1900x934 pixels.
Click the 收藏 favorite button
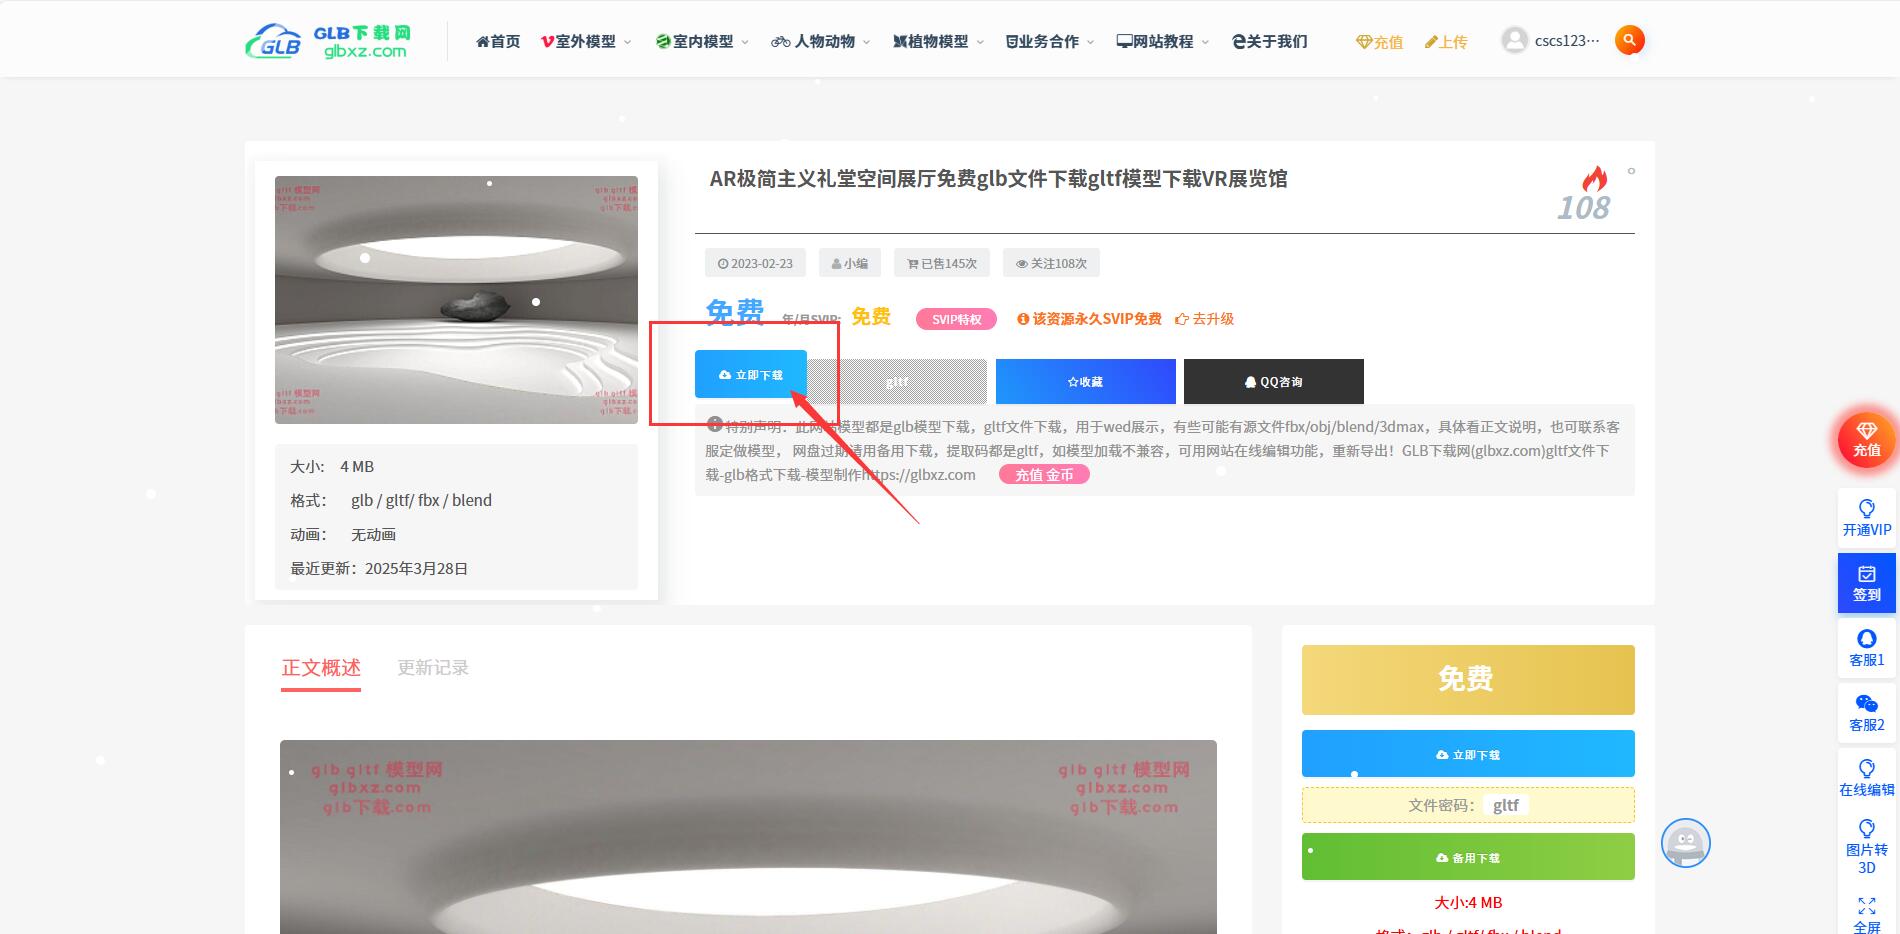pos(1085,381)
